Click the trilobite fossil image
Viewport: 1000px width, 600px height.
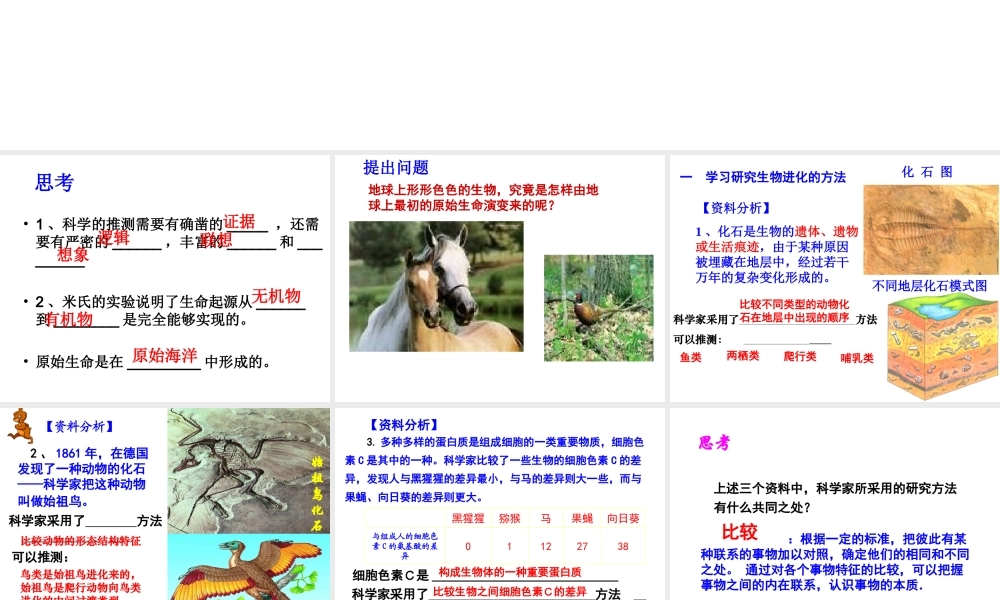click(x=930, y=230)
